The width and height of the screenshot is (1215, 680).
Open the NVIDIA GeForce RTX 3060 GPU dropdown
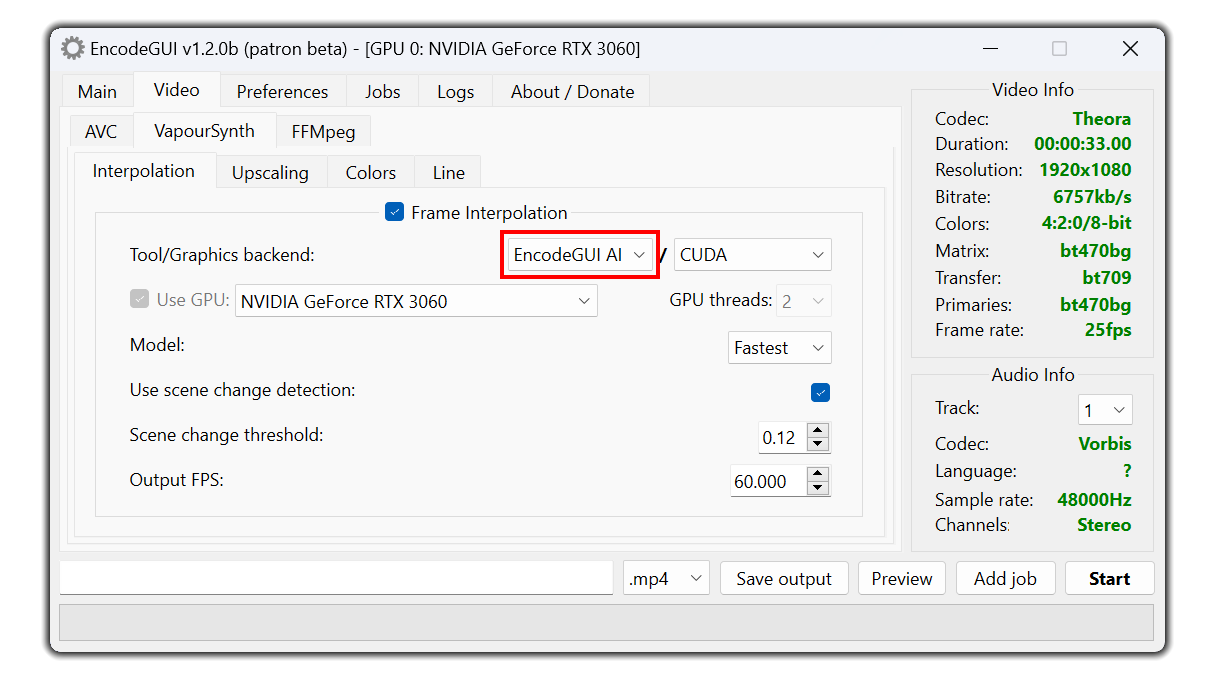click(x=416, y=301)
